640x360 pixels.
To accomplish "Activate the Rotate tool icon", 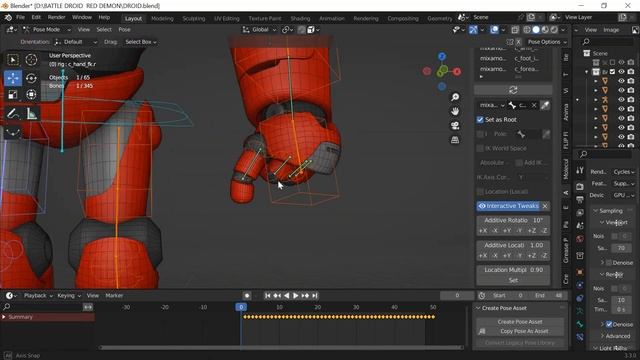I will [31, 78].
